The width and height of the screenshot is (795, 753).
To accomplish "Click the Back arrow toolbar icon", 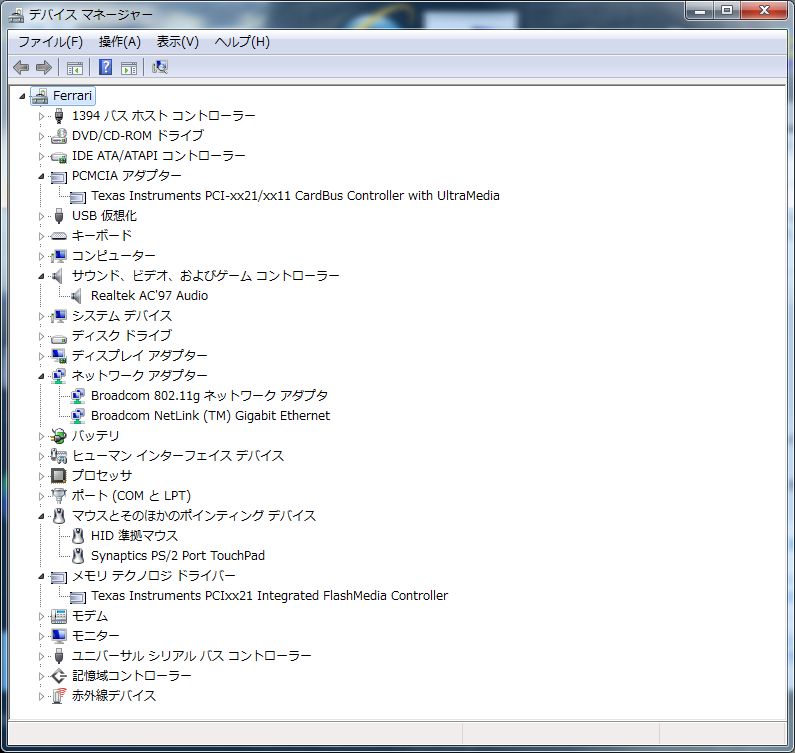I will [x=21, y=67].
